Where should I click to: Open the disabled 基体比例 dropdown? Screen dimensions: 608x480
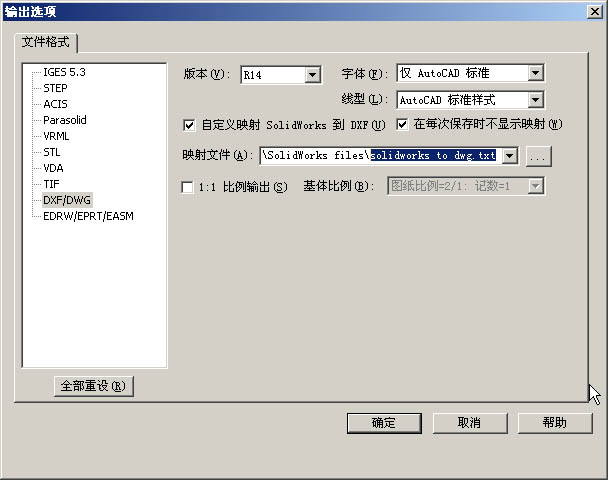535,186
